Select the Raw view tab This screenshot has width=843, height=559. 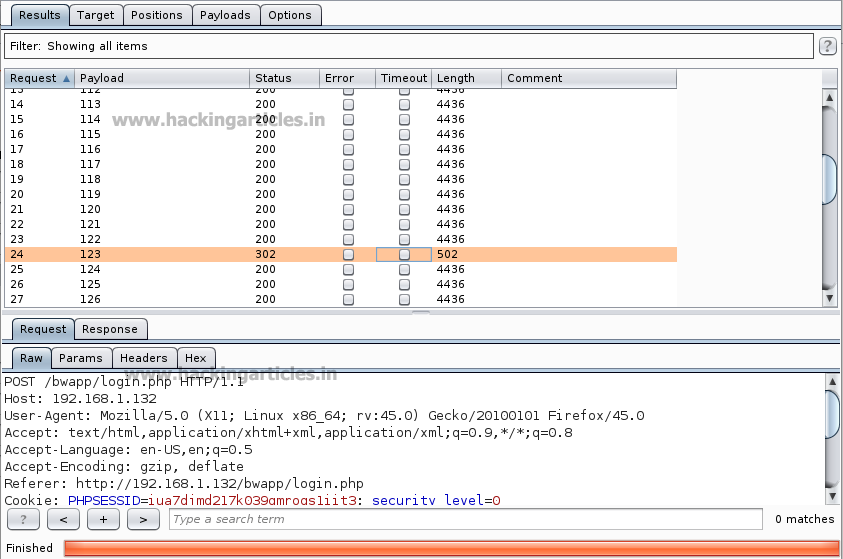click(x=31, y=358)
